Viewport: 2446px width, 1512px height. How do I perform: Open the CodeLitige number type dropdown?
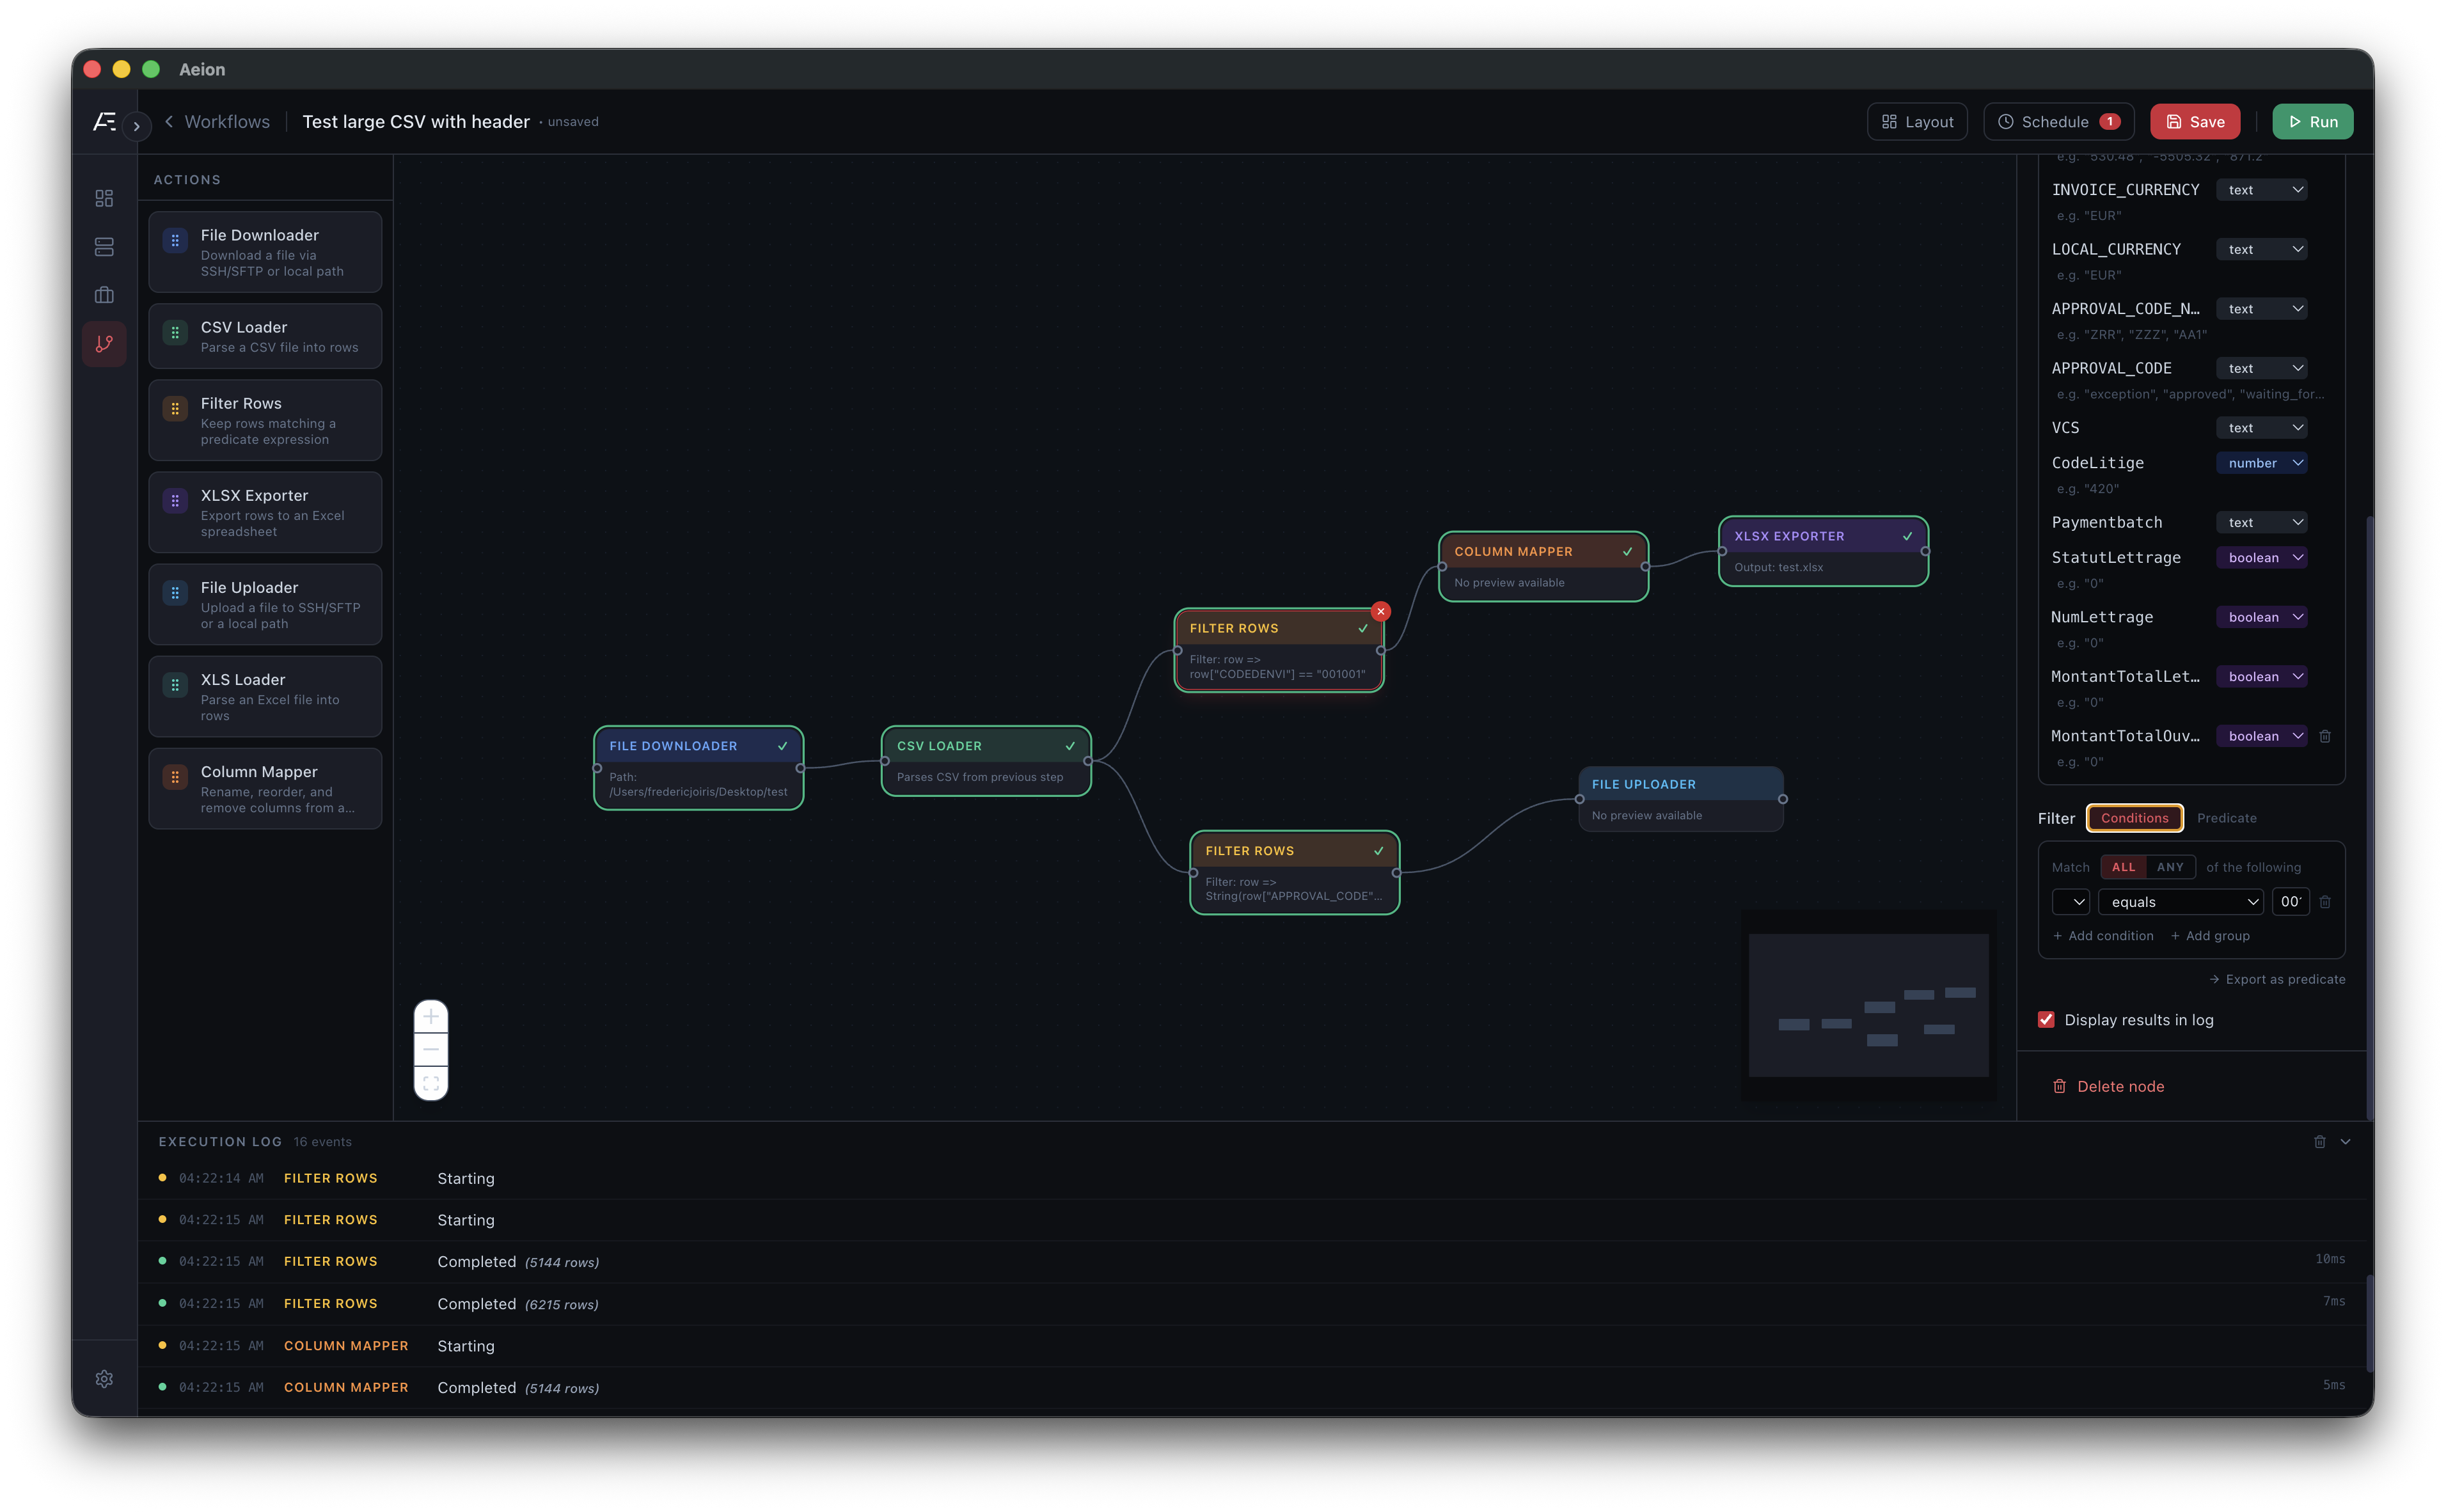coord(2262,462)
